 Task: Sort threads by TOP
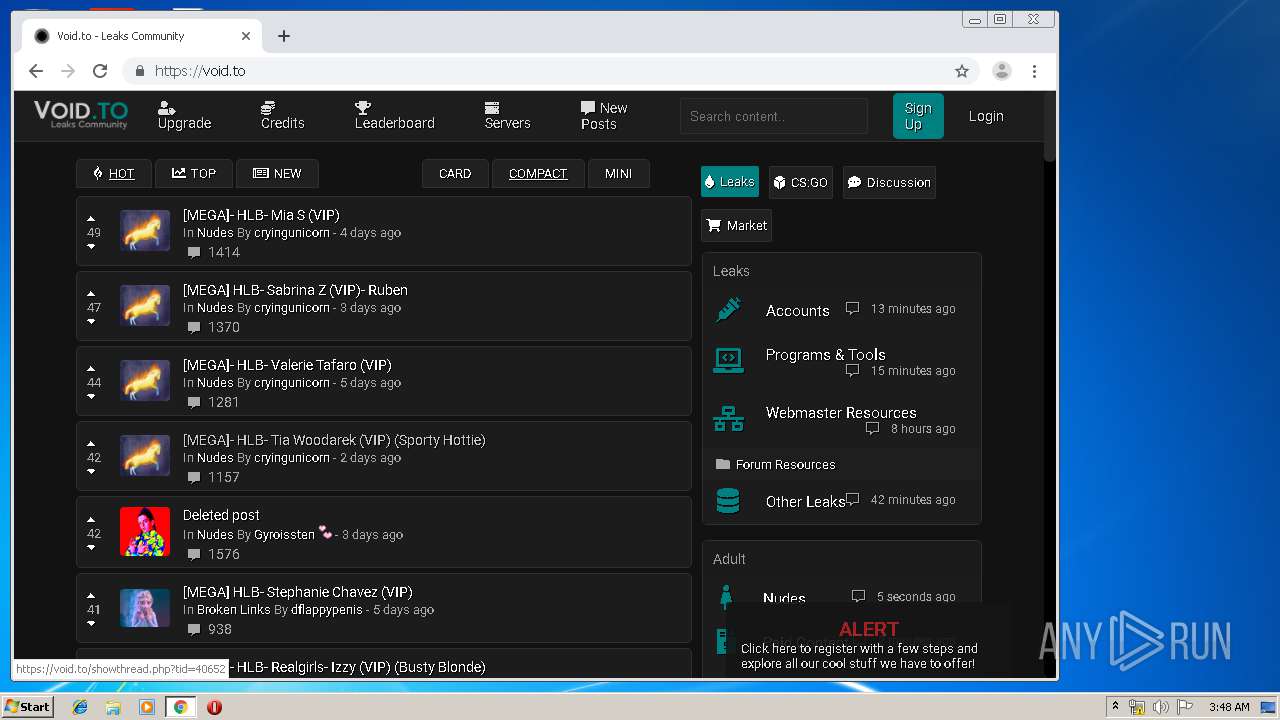pyautogui.click(x=194, y=173)
